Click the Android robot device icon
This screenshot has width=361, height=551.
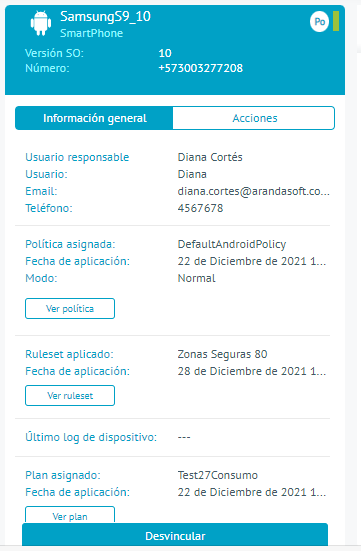tap(41, 23)
